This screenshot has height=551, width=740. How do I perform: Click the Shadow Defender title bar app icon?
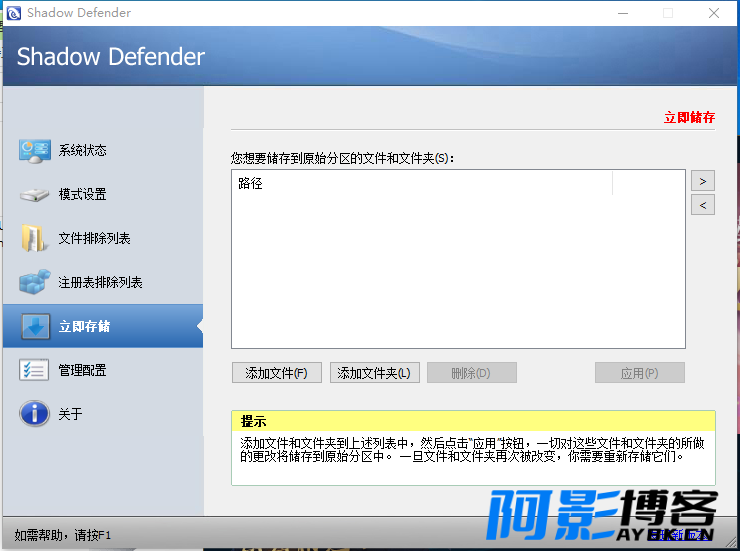[x=14, y=13]
